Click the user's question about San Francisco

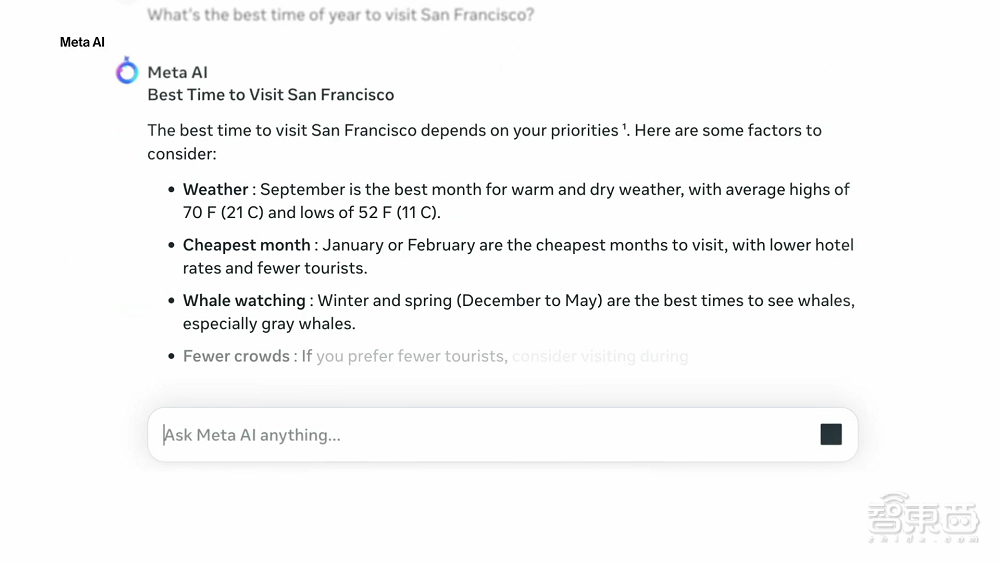click(x=340, y=15)
